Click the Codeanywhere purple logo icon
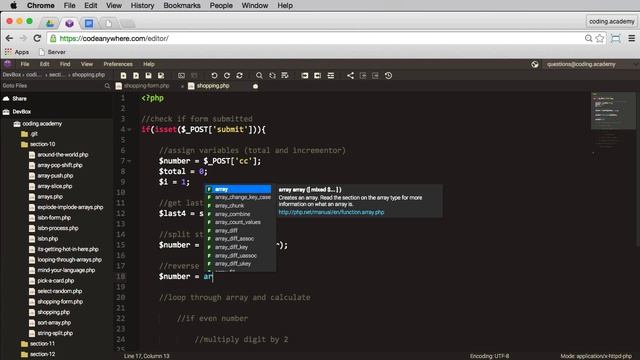 click(x=7, y=64)
